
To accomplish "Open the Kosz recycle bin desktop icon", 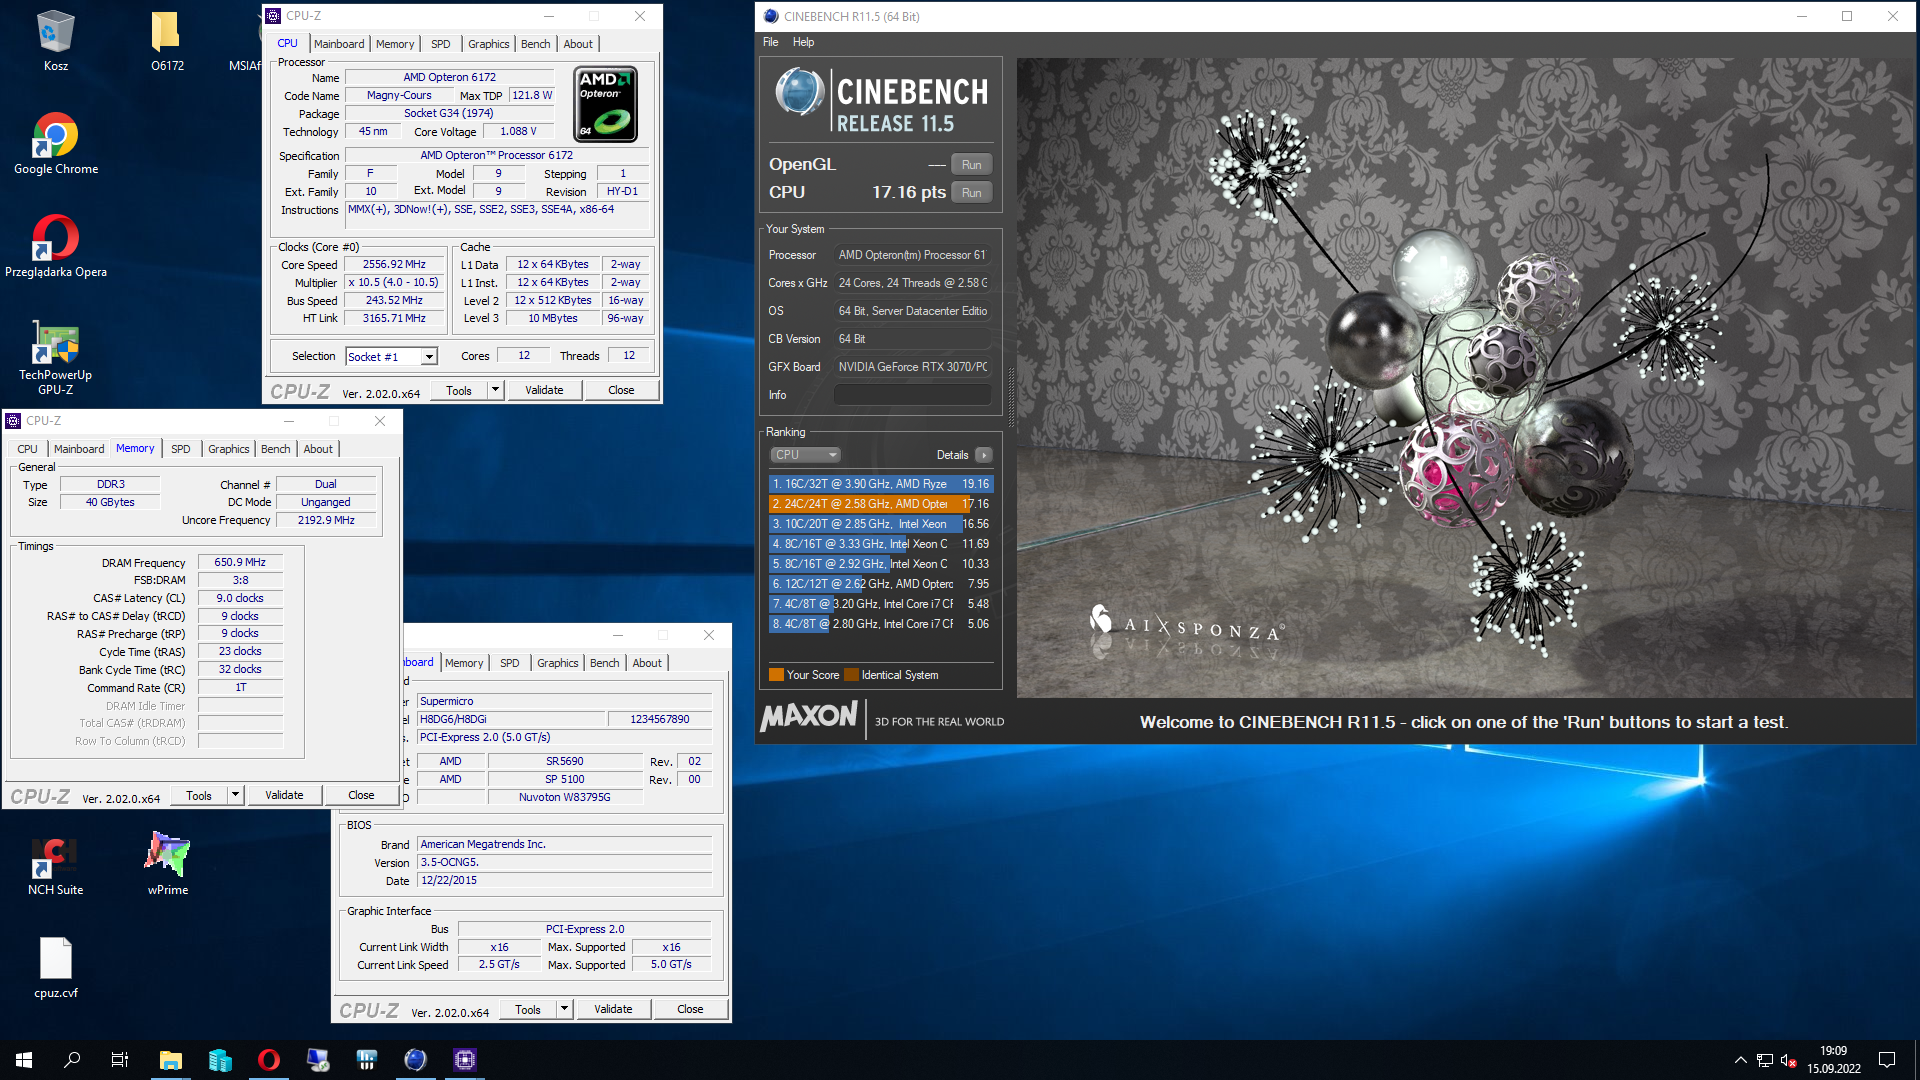I will point(55,40).
